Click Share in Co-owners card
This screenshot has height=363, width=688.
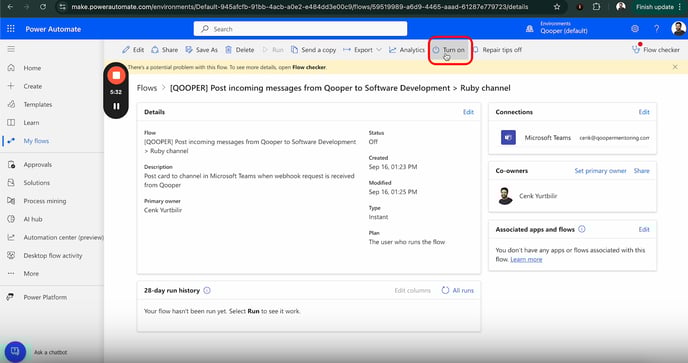tap(641, 171)
